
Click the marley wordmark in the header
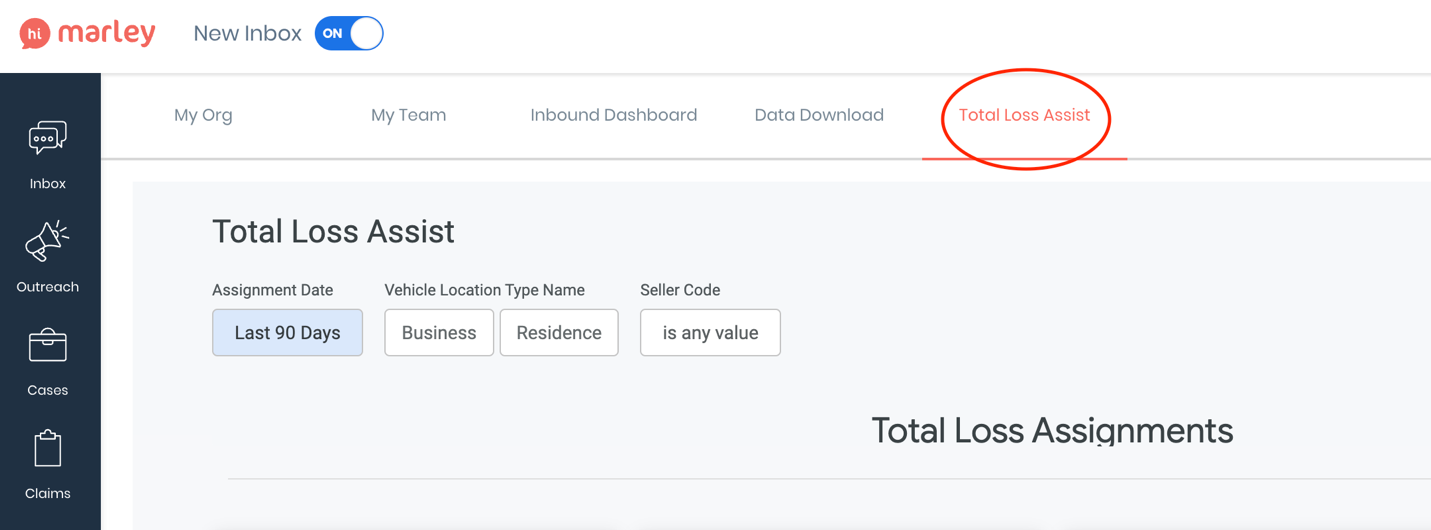tap(107, 33)
